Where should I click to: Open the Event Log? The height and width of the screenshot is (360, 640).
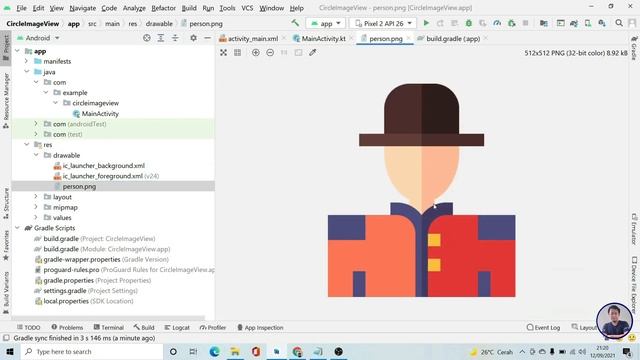[x=543, y=327]
